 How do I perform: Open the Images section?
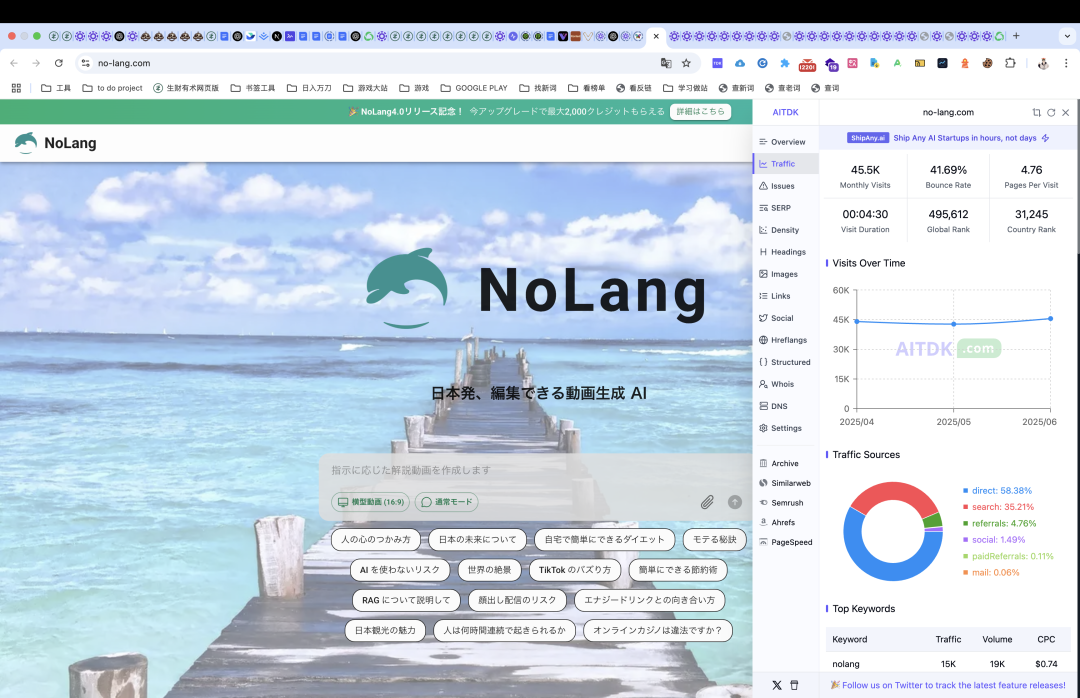coord(778,274)
